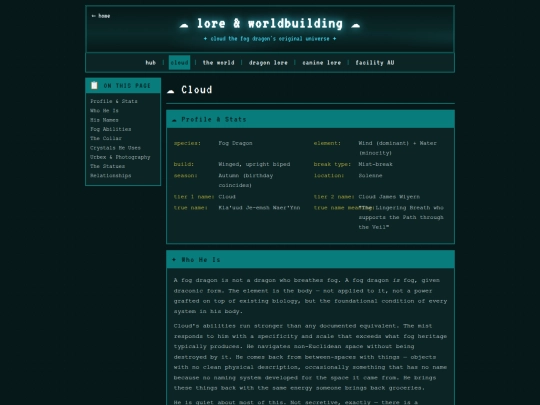The height and width of the screenshot is (405, 540).
Task: Click the 'species:' label
Action: pyautogui.click(x=187, y=143)
